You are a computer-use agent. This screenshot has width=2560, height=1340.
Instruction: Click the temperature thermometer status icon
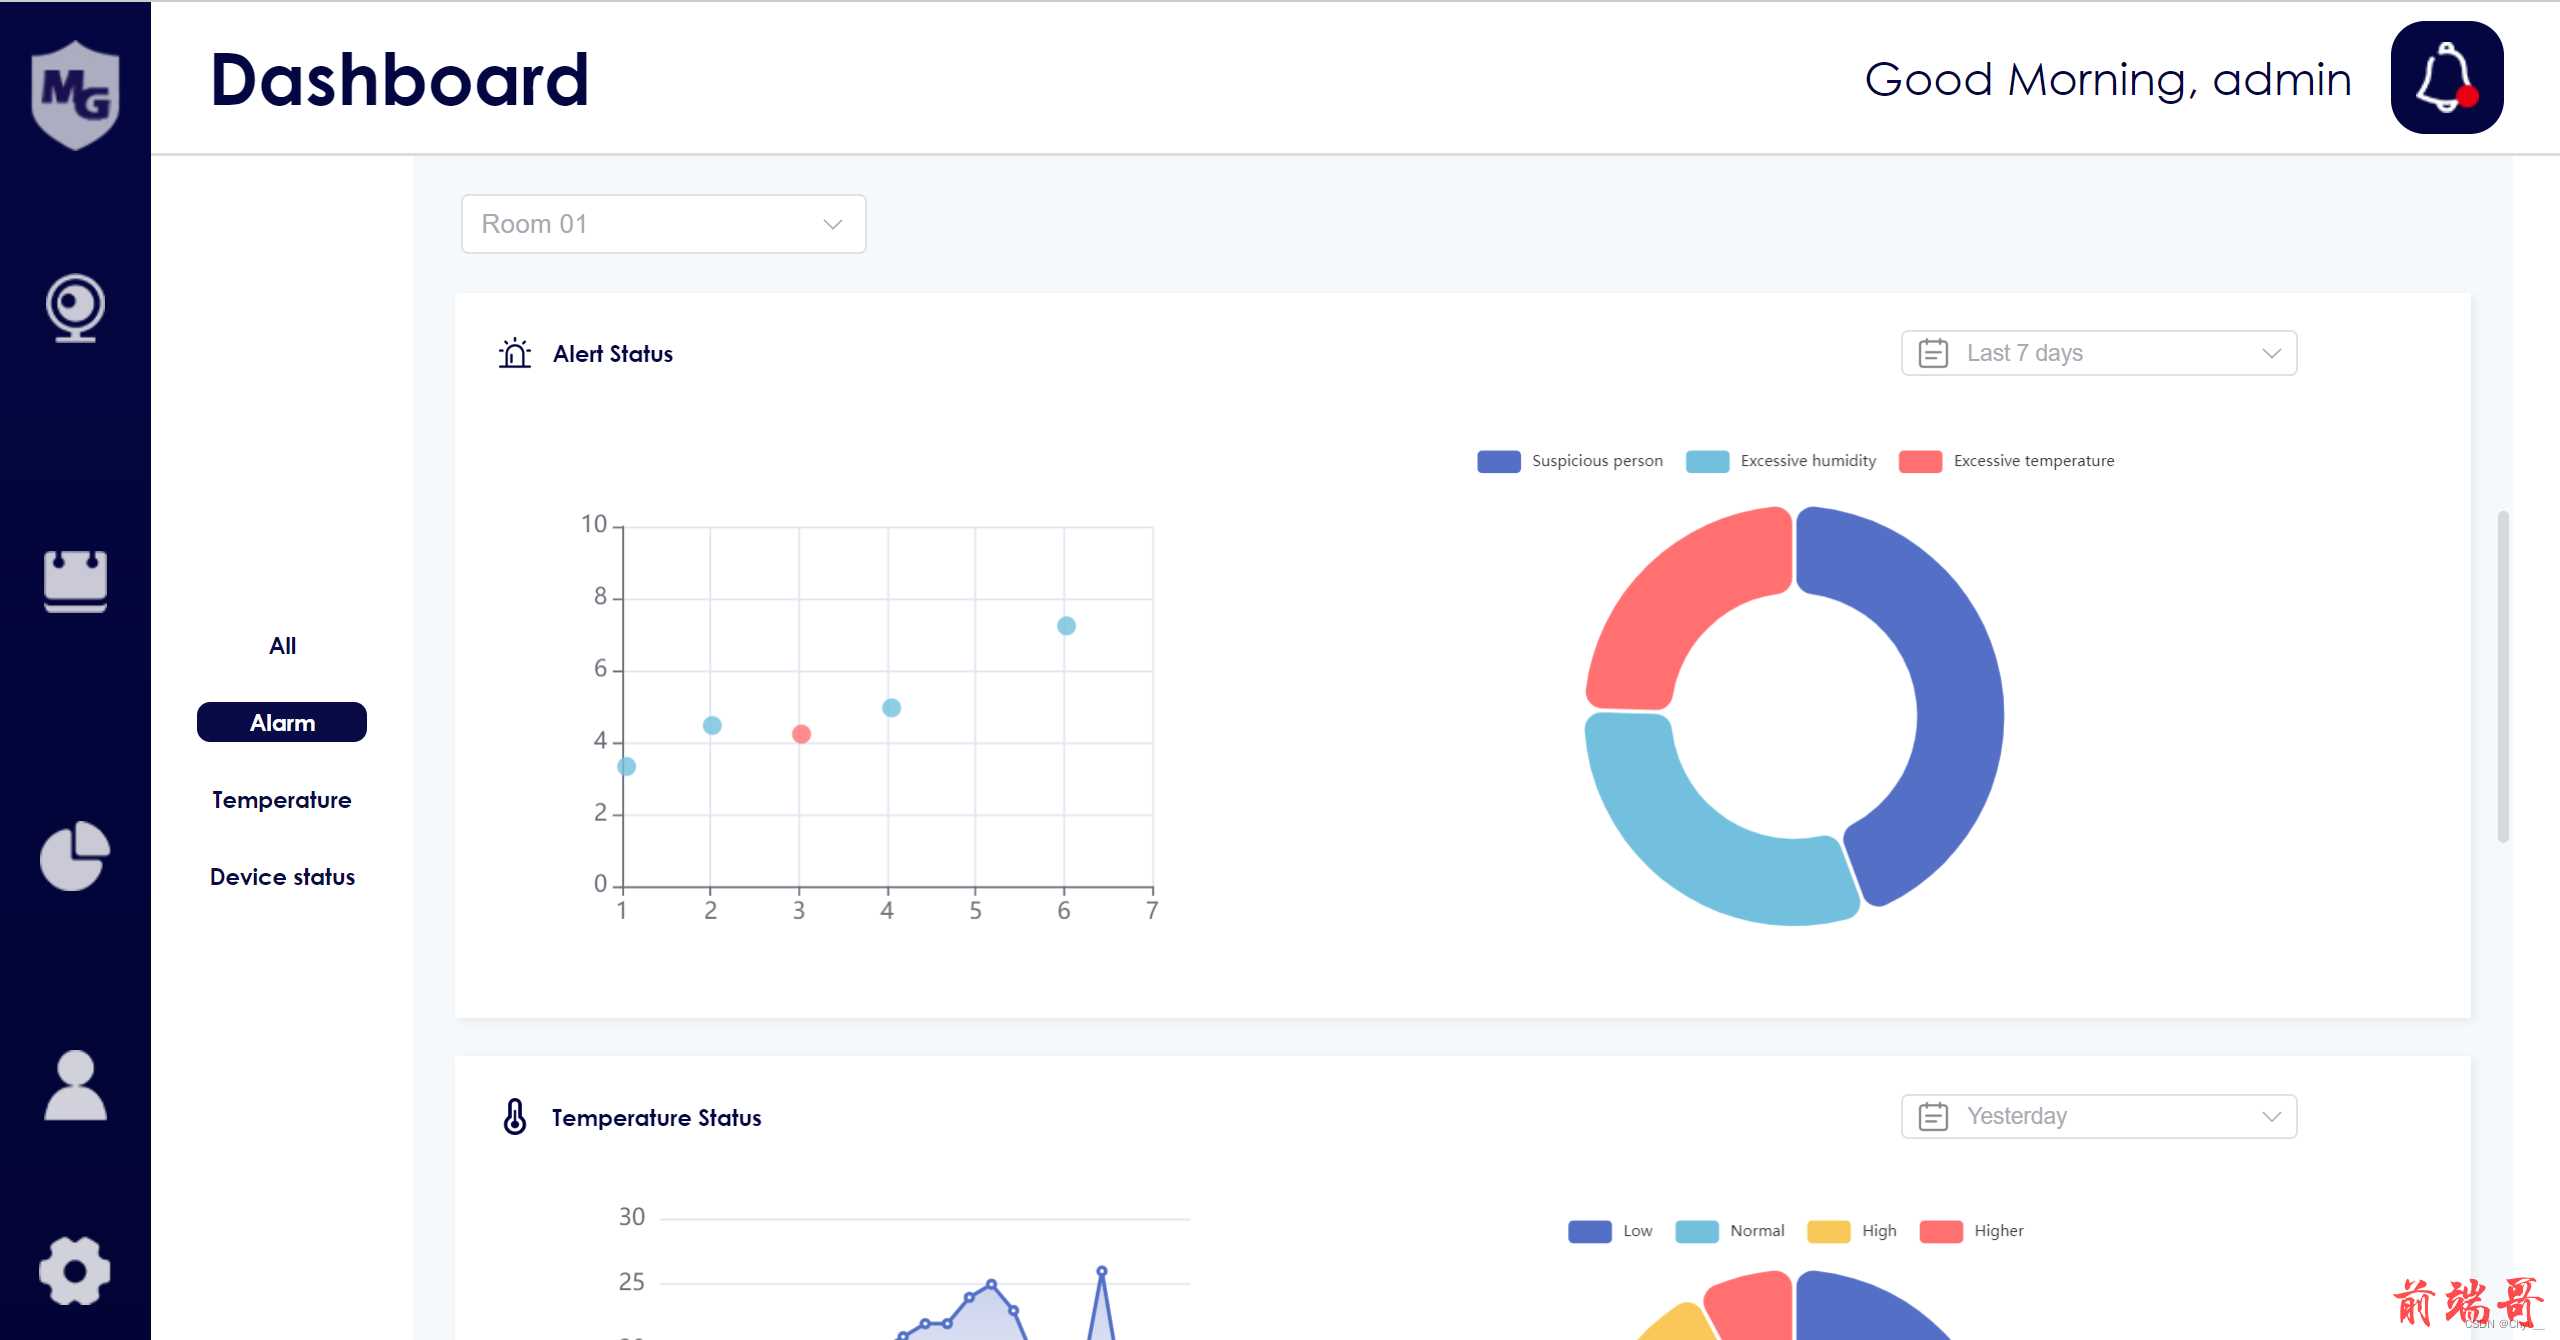click(x=516, y=1116)
